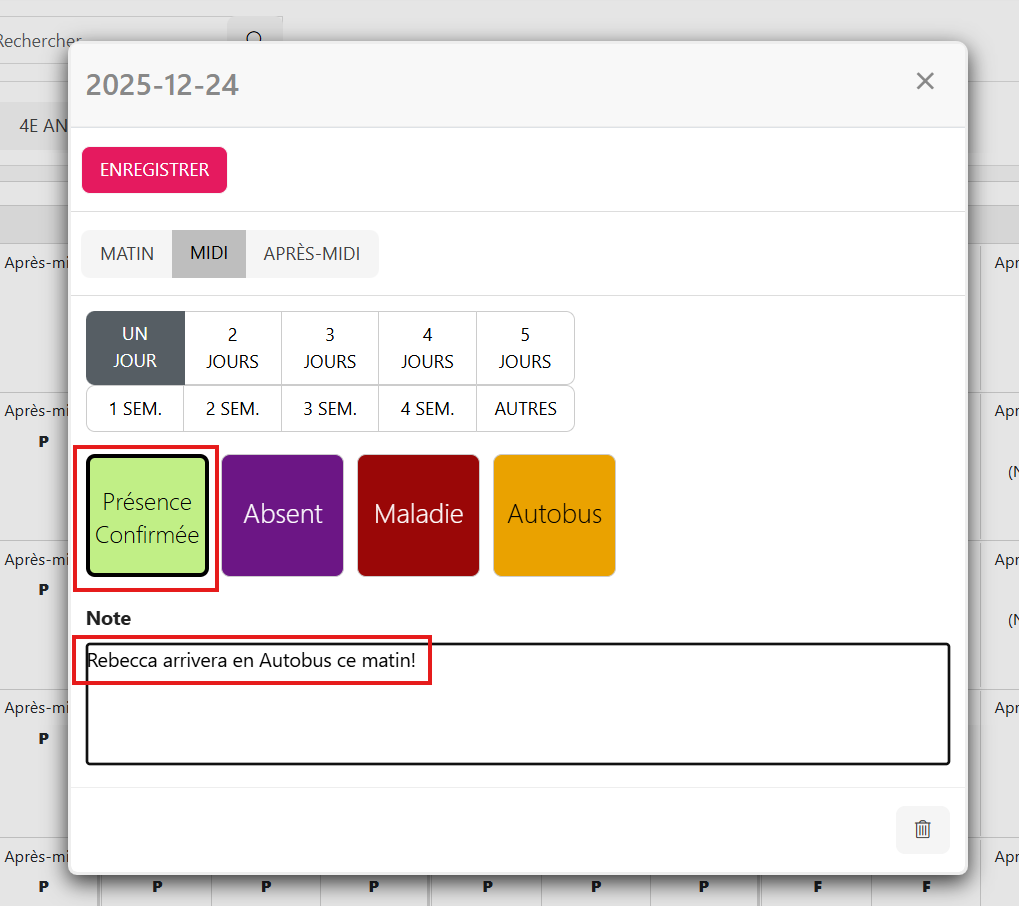Choose the 3 JOURS duration
The image size is (1019, 906).
(330, 348)
